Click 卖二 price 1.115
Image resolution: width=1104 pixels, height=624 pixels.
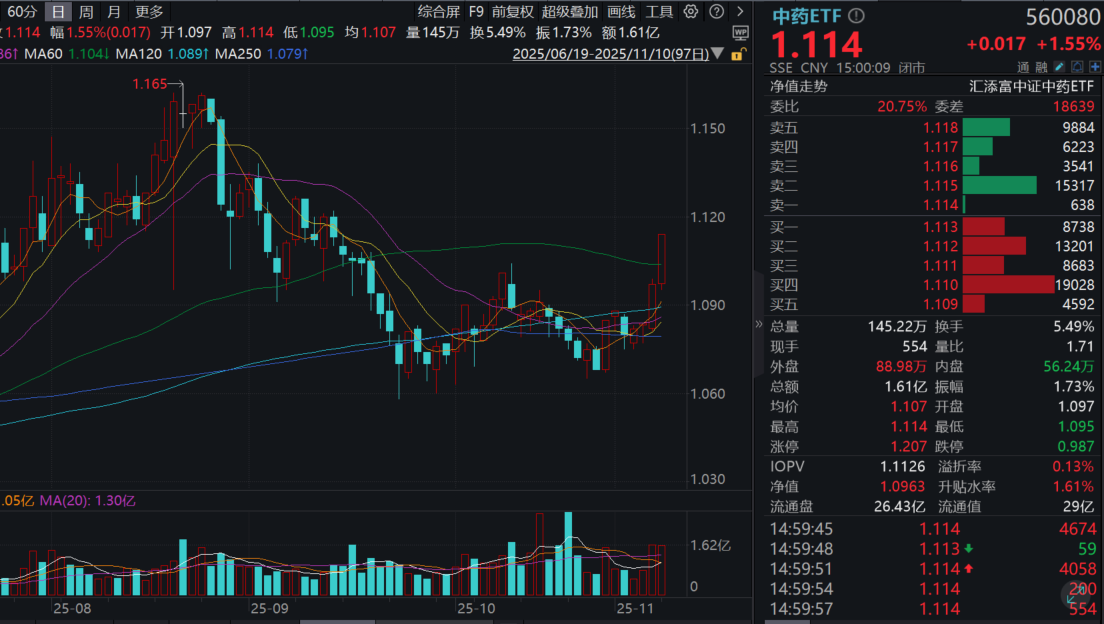pyautogui.click(x=941, y=185)
